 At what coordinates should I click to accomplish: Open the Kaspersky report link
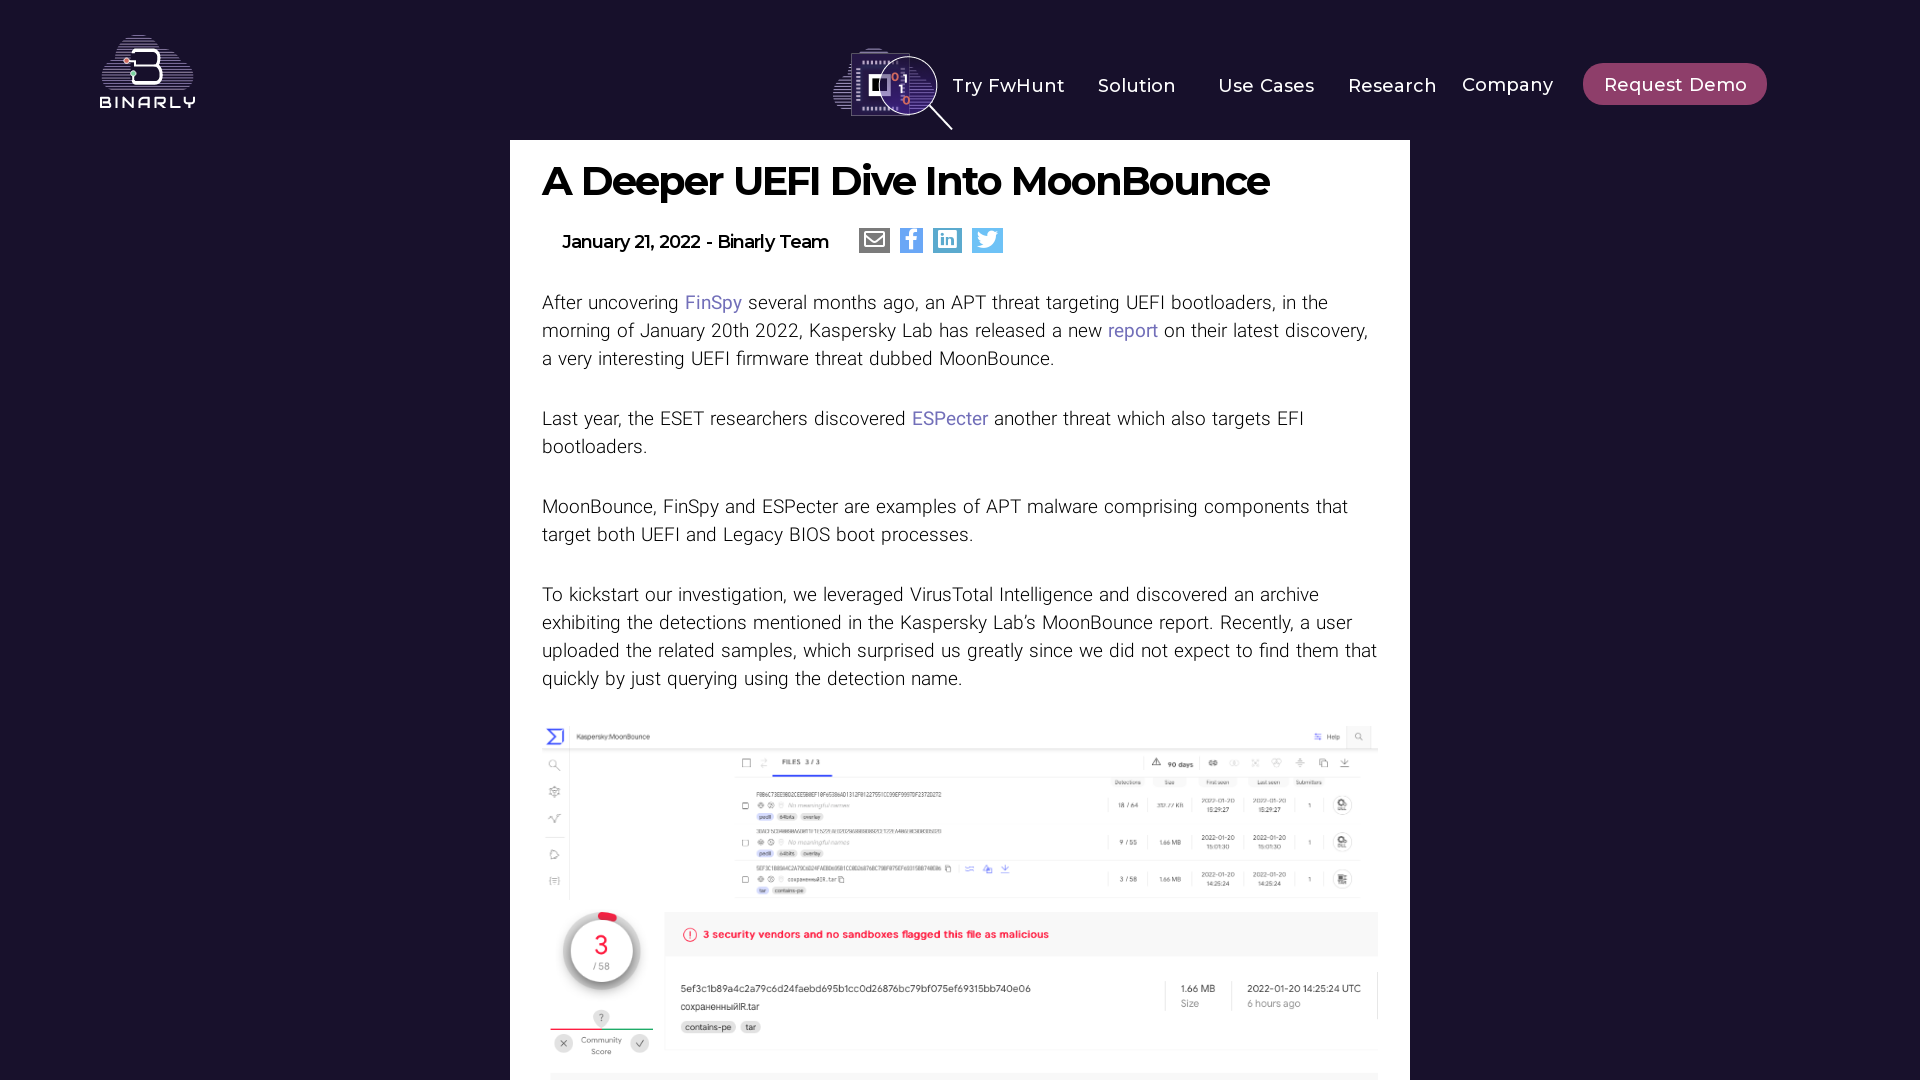pyautogui.click(x=1132, y=331)
